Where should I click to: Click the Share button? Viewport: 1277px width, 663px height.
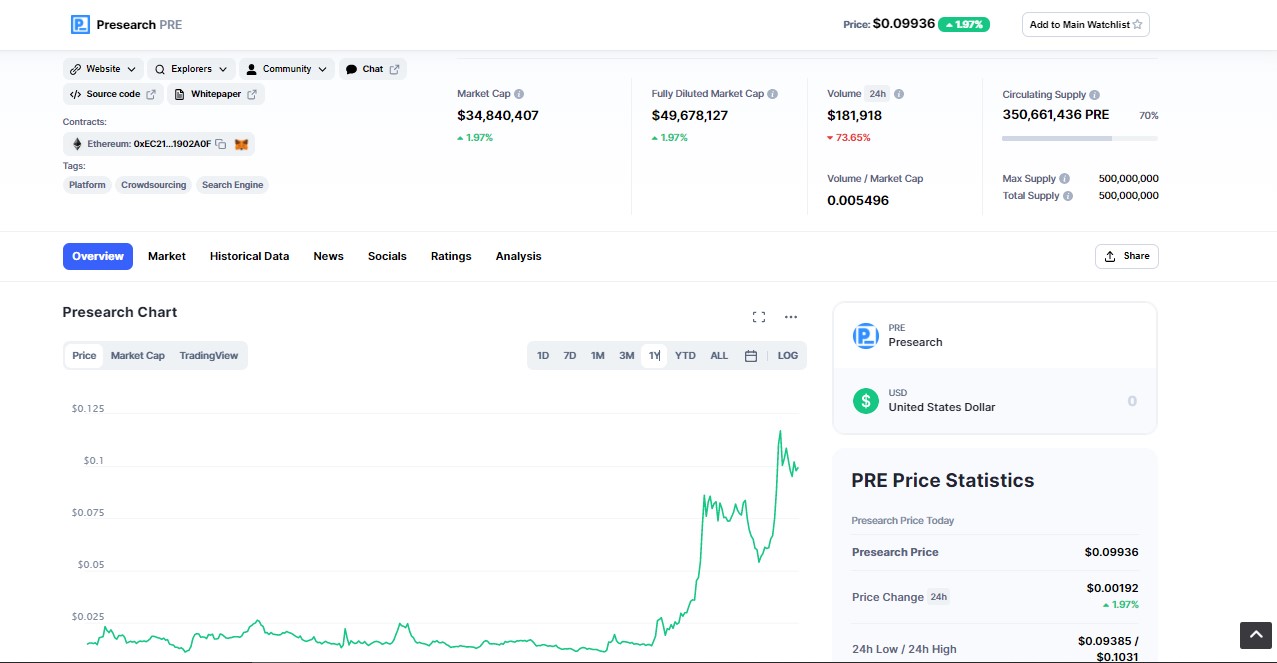[1127, 256]
